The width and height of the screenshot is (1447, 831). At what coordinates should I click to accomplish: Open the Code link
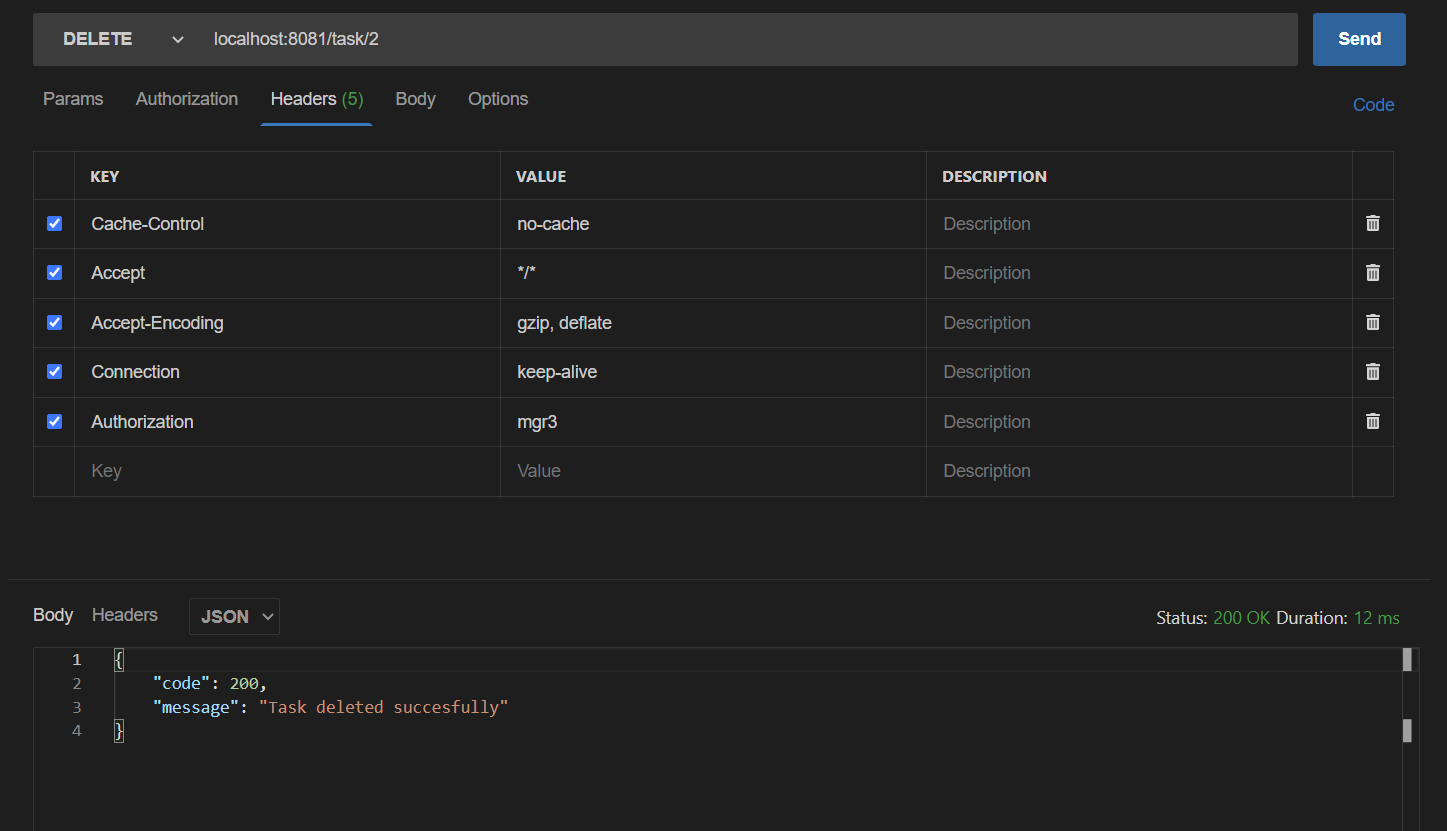[x=1373, y=105]
